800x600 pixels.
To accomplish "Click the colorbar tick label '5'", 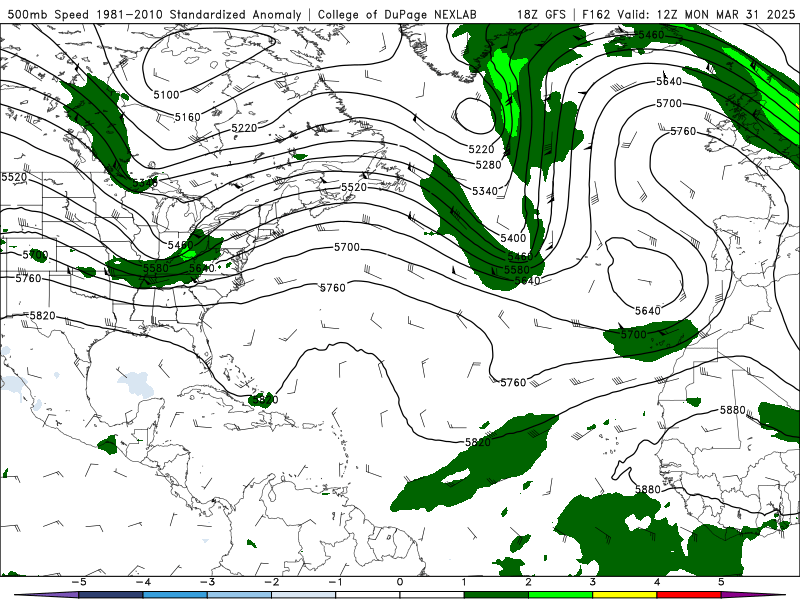I will coord(721,582).
